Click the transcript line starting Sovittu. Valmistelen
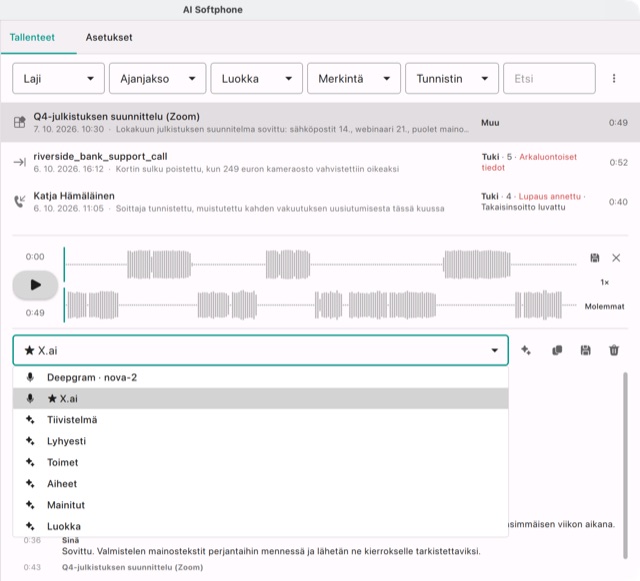This screenshot has width=640, height=581. 271,551
